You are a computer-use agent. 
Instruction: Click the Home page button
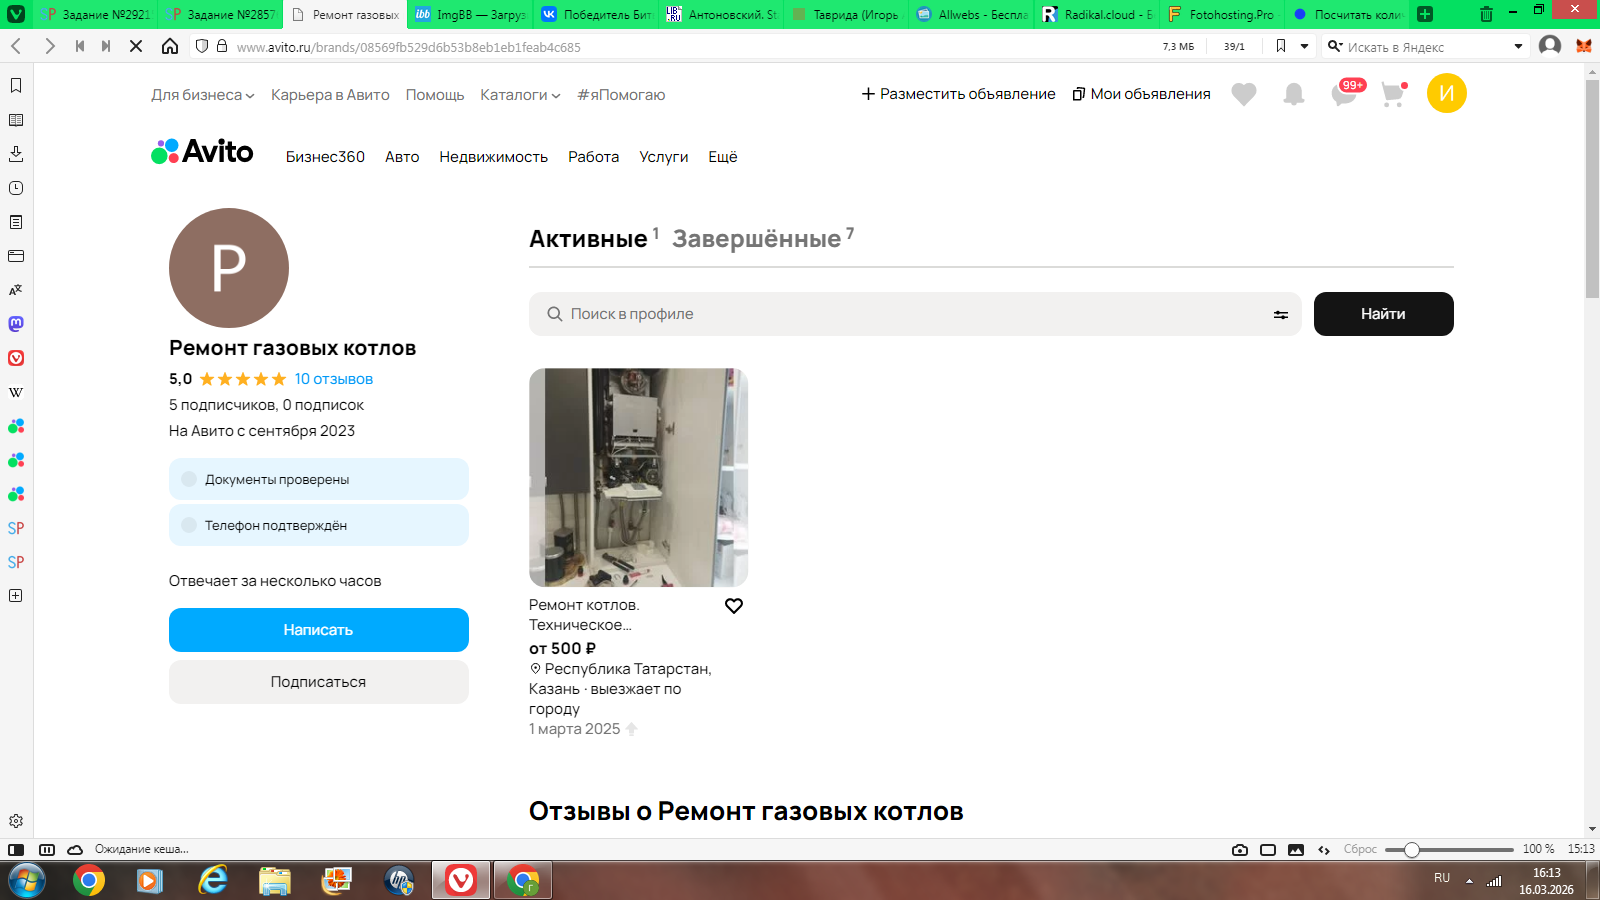(170, 47)
